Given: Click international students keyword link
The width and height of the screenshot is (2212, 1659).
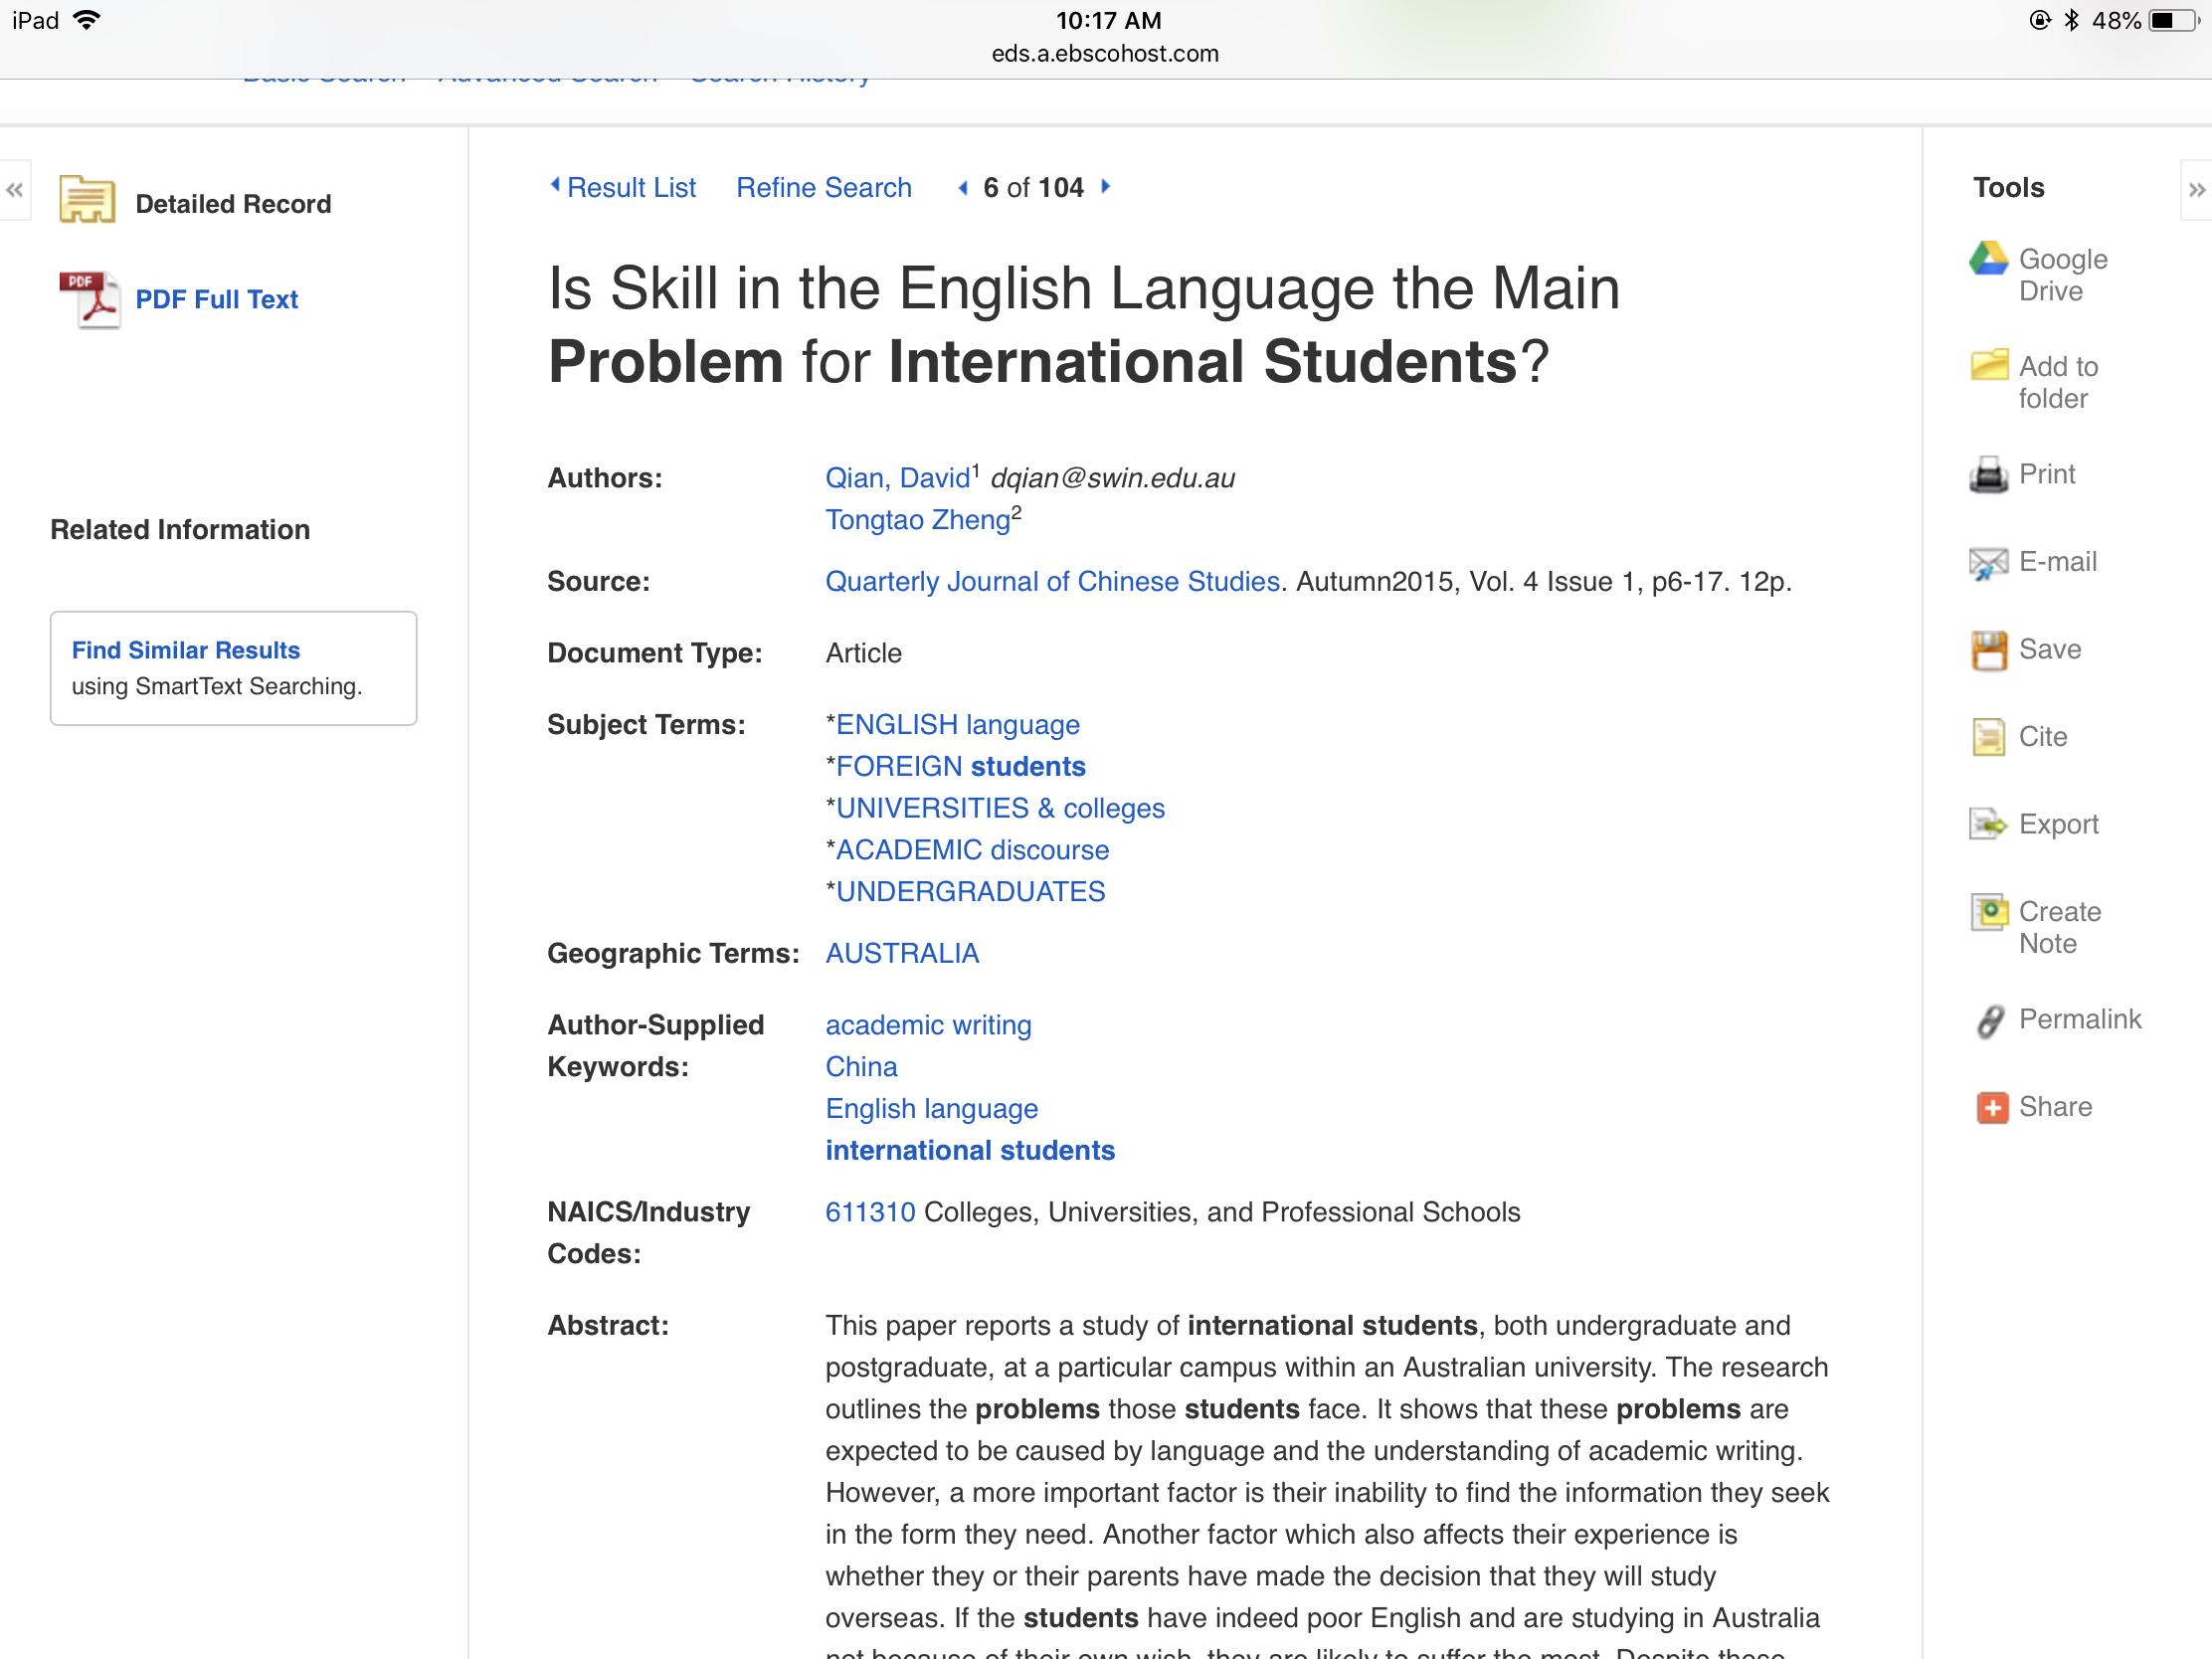Looking at the screenshot, I should [969, 1151].
